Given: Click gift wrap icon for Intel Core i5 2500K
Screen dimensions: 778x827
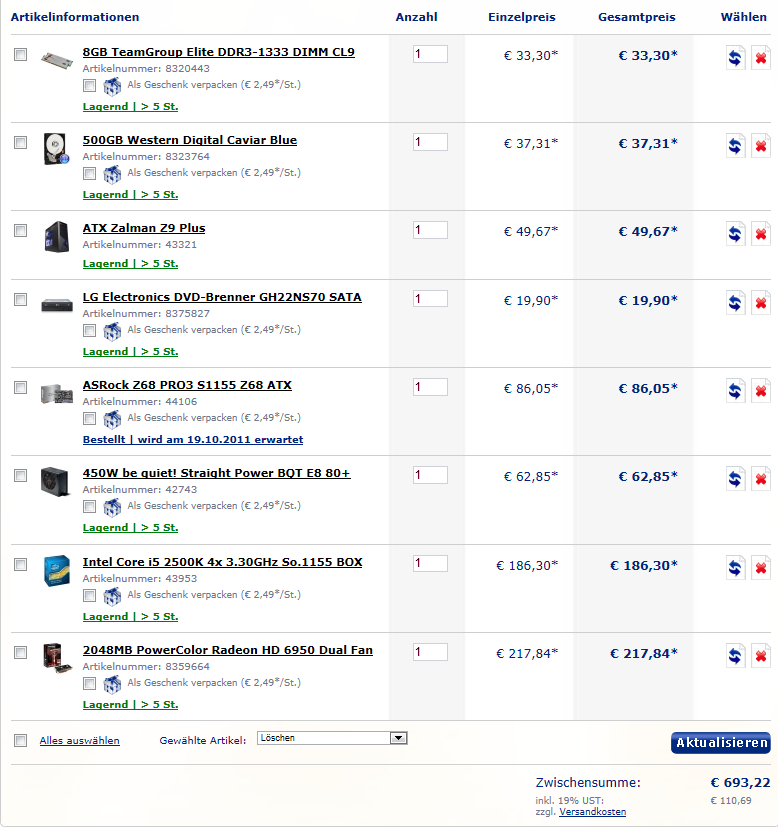Looking at the screenshot, I should [x=112, y=596].
